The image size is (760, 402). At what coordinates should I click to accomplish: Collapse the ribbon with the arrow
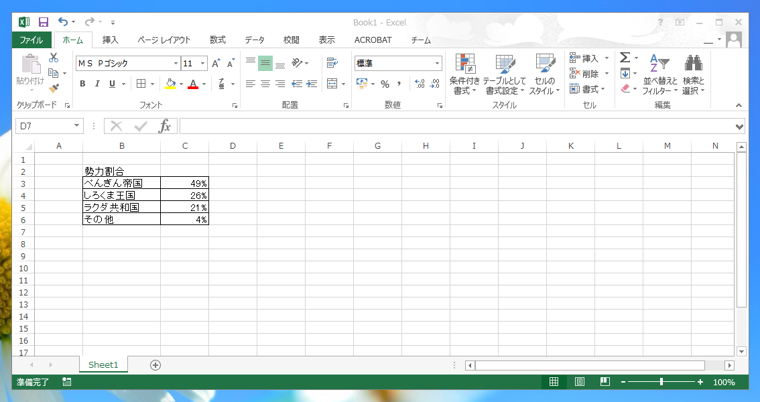pyautogui.click(x=739, y=105)
